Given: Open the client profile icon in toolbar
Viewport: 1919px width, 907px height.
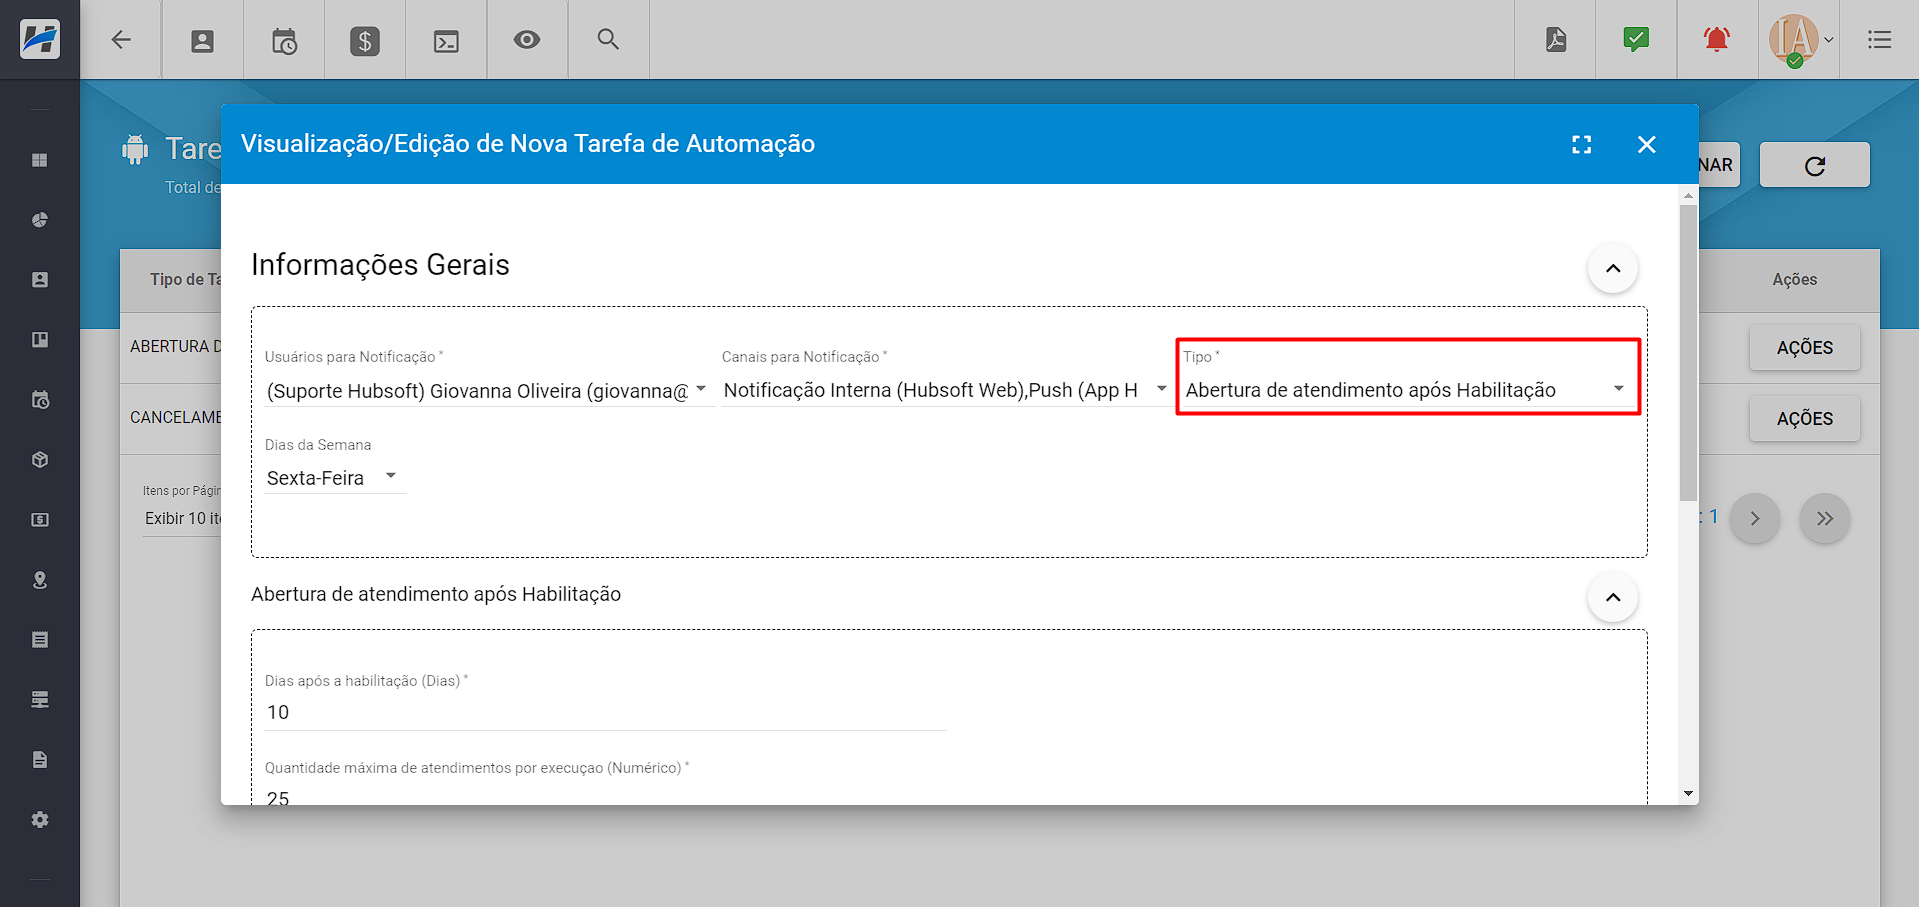Looking at the screenshot, I should point(202,40).
